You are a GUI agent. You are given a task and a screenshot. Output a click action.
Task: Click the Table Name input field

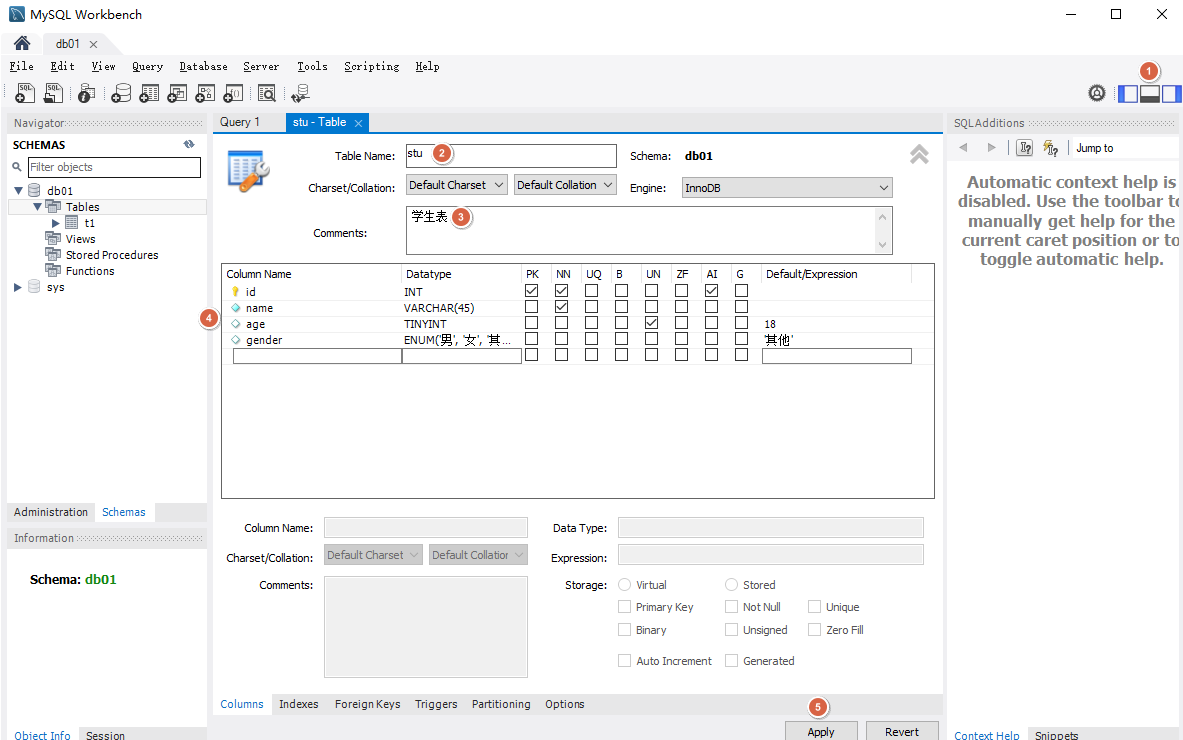click(x=511, y=155)
